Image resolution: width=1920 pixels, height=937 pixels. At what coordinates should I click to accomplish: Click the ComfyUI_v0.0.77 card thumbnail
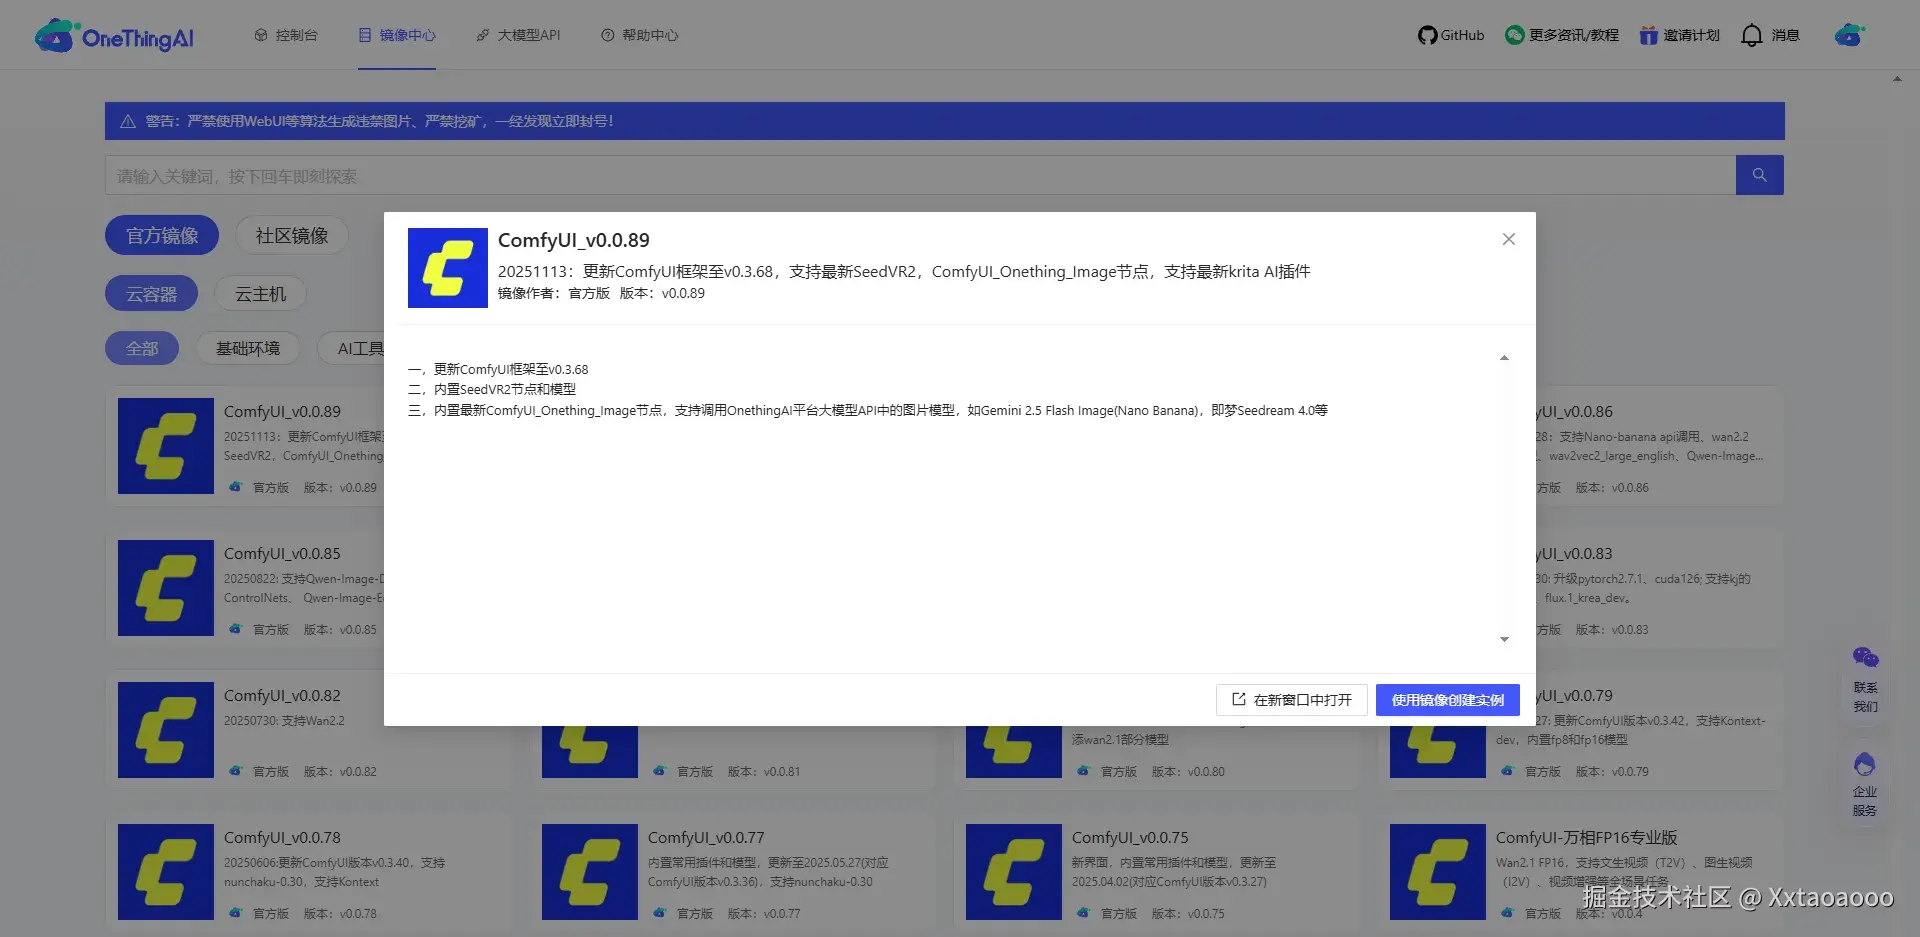pyautogui.click(x=590, y=872)
